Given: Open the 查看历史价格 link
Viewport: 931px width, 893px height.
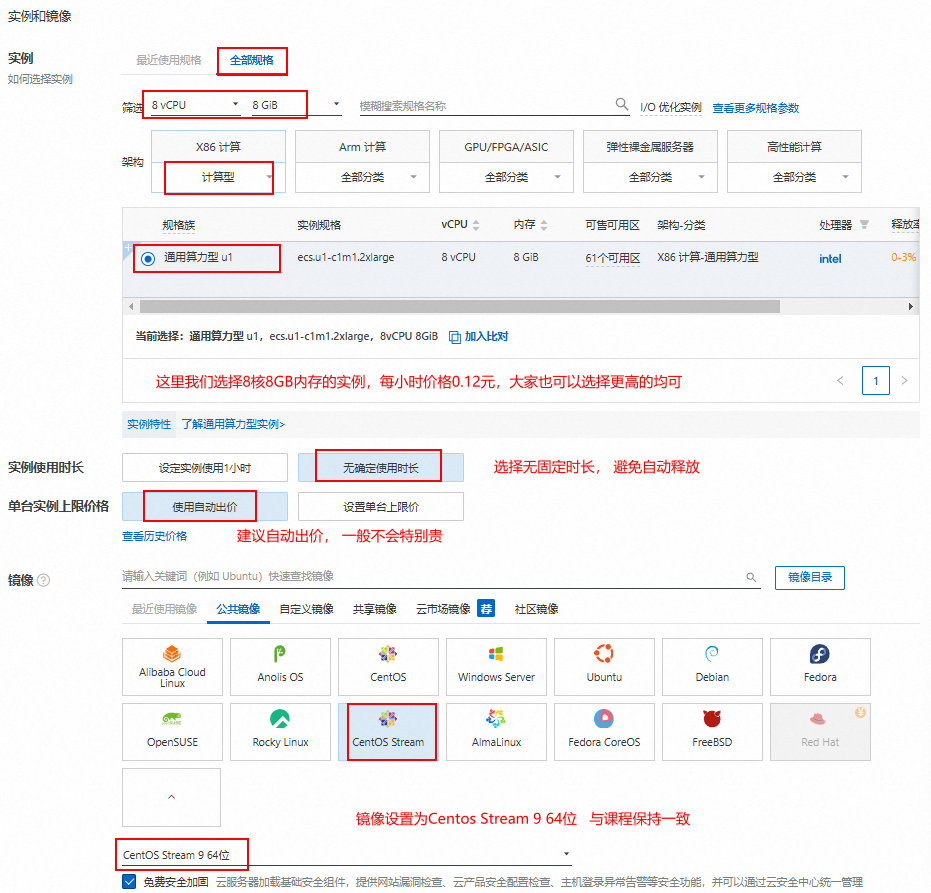Looking at the screenshot, I should point(154,536).
